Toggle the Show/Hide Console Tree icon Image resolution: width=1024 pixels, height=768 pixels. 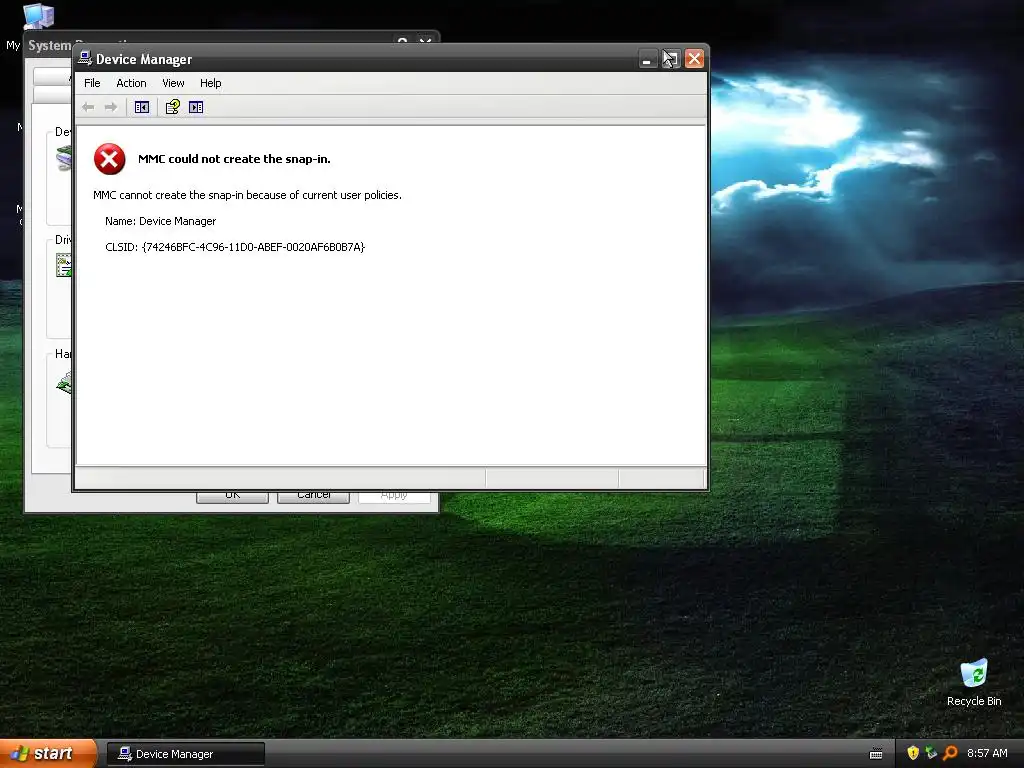(x=142, y=107)
